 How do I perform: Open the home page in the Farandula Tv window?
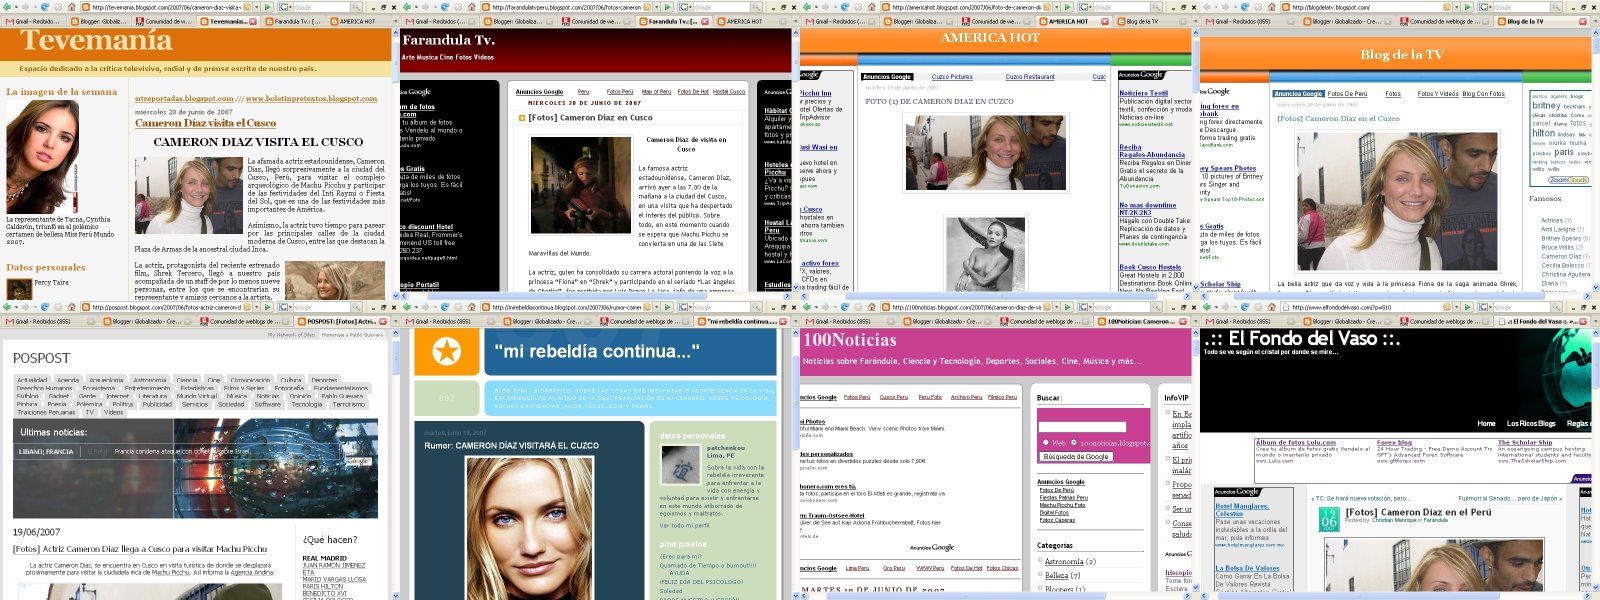pos(472,7)
